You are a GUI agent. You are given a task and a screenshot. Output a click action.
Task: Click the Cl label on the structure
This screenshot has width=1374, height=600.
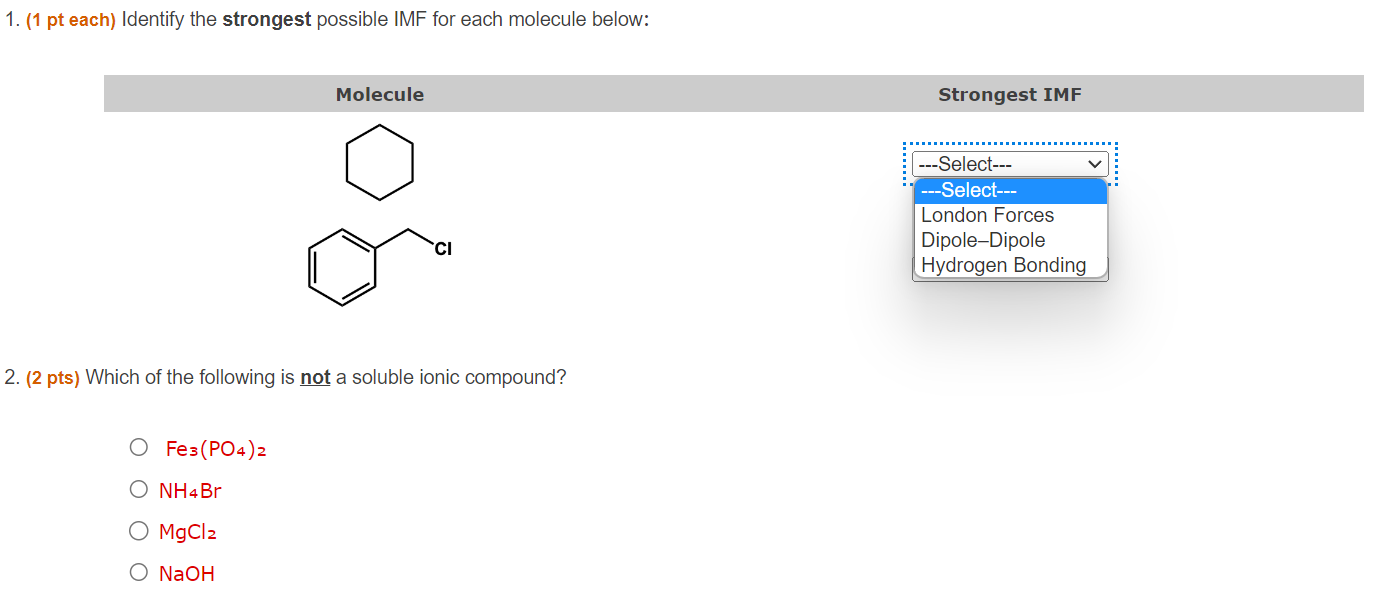point(442,249)
